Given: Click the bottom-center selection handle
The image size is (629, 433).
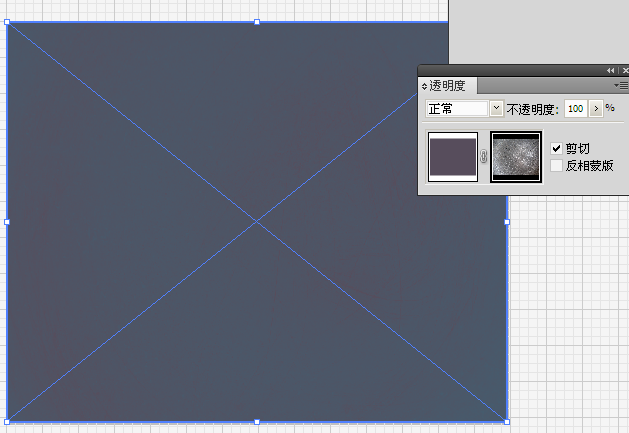Looking at the screenshot, I should [257, 422].
